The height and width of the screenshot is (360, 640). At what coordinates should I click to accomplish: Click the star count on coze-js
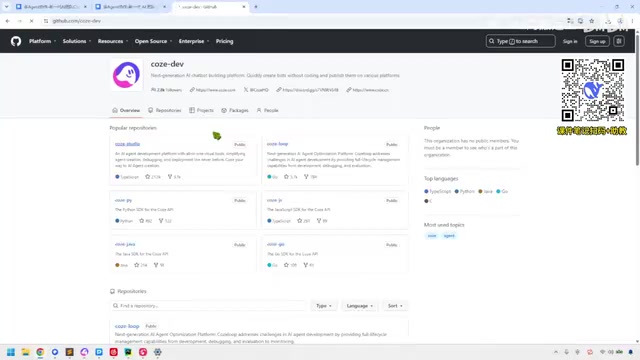(x=304, y=221)
